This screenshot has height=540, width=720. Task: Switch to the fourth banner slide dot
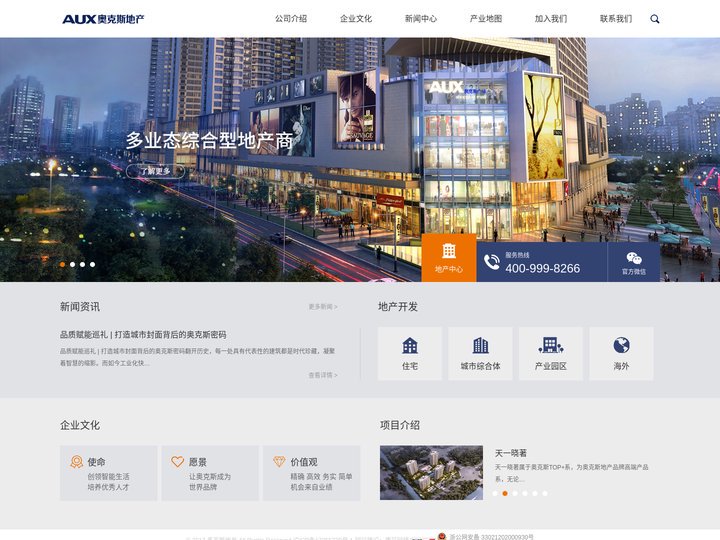coord(93,264)
